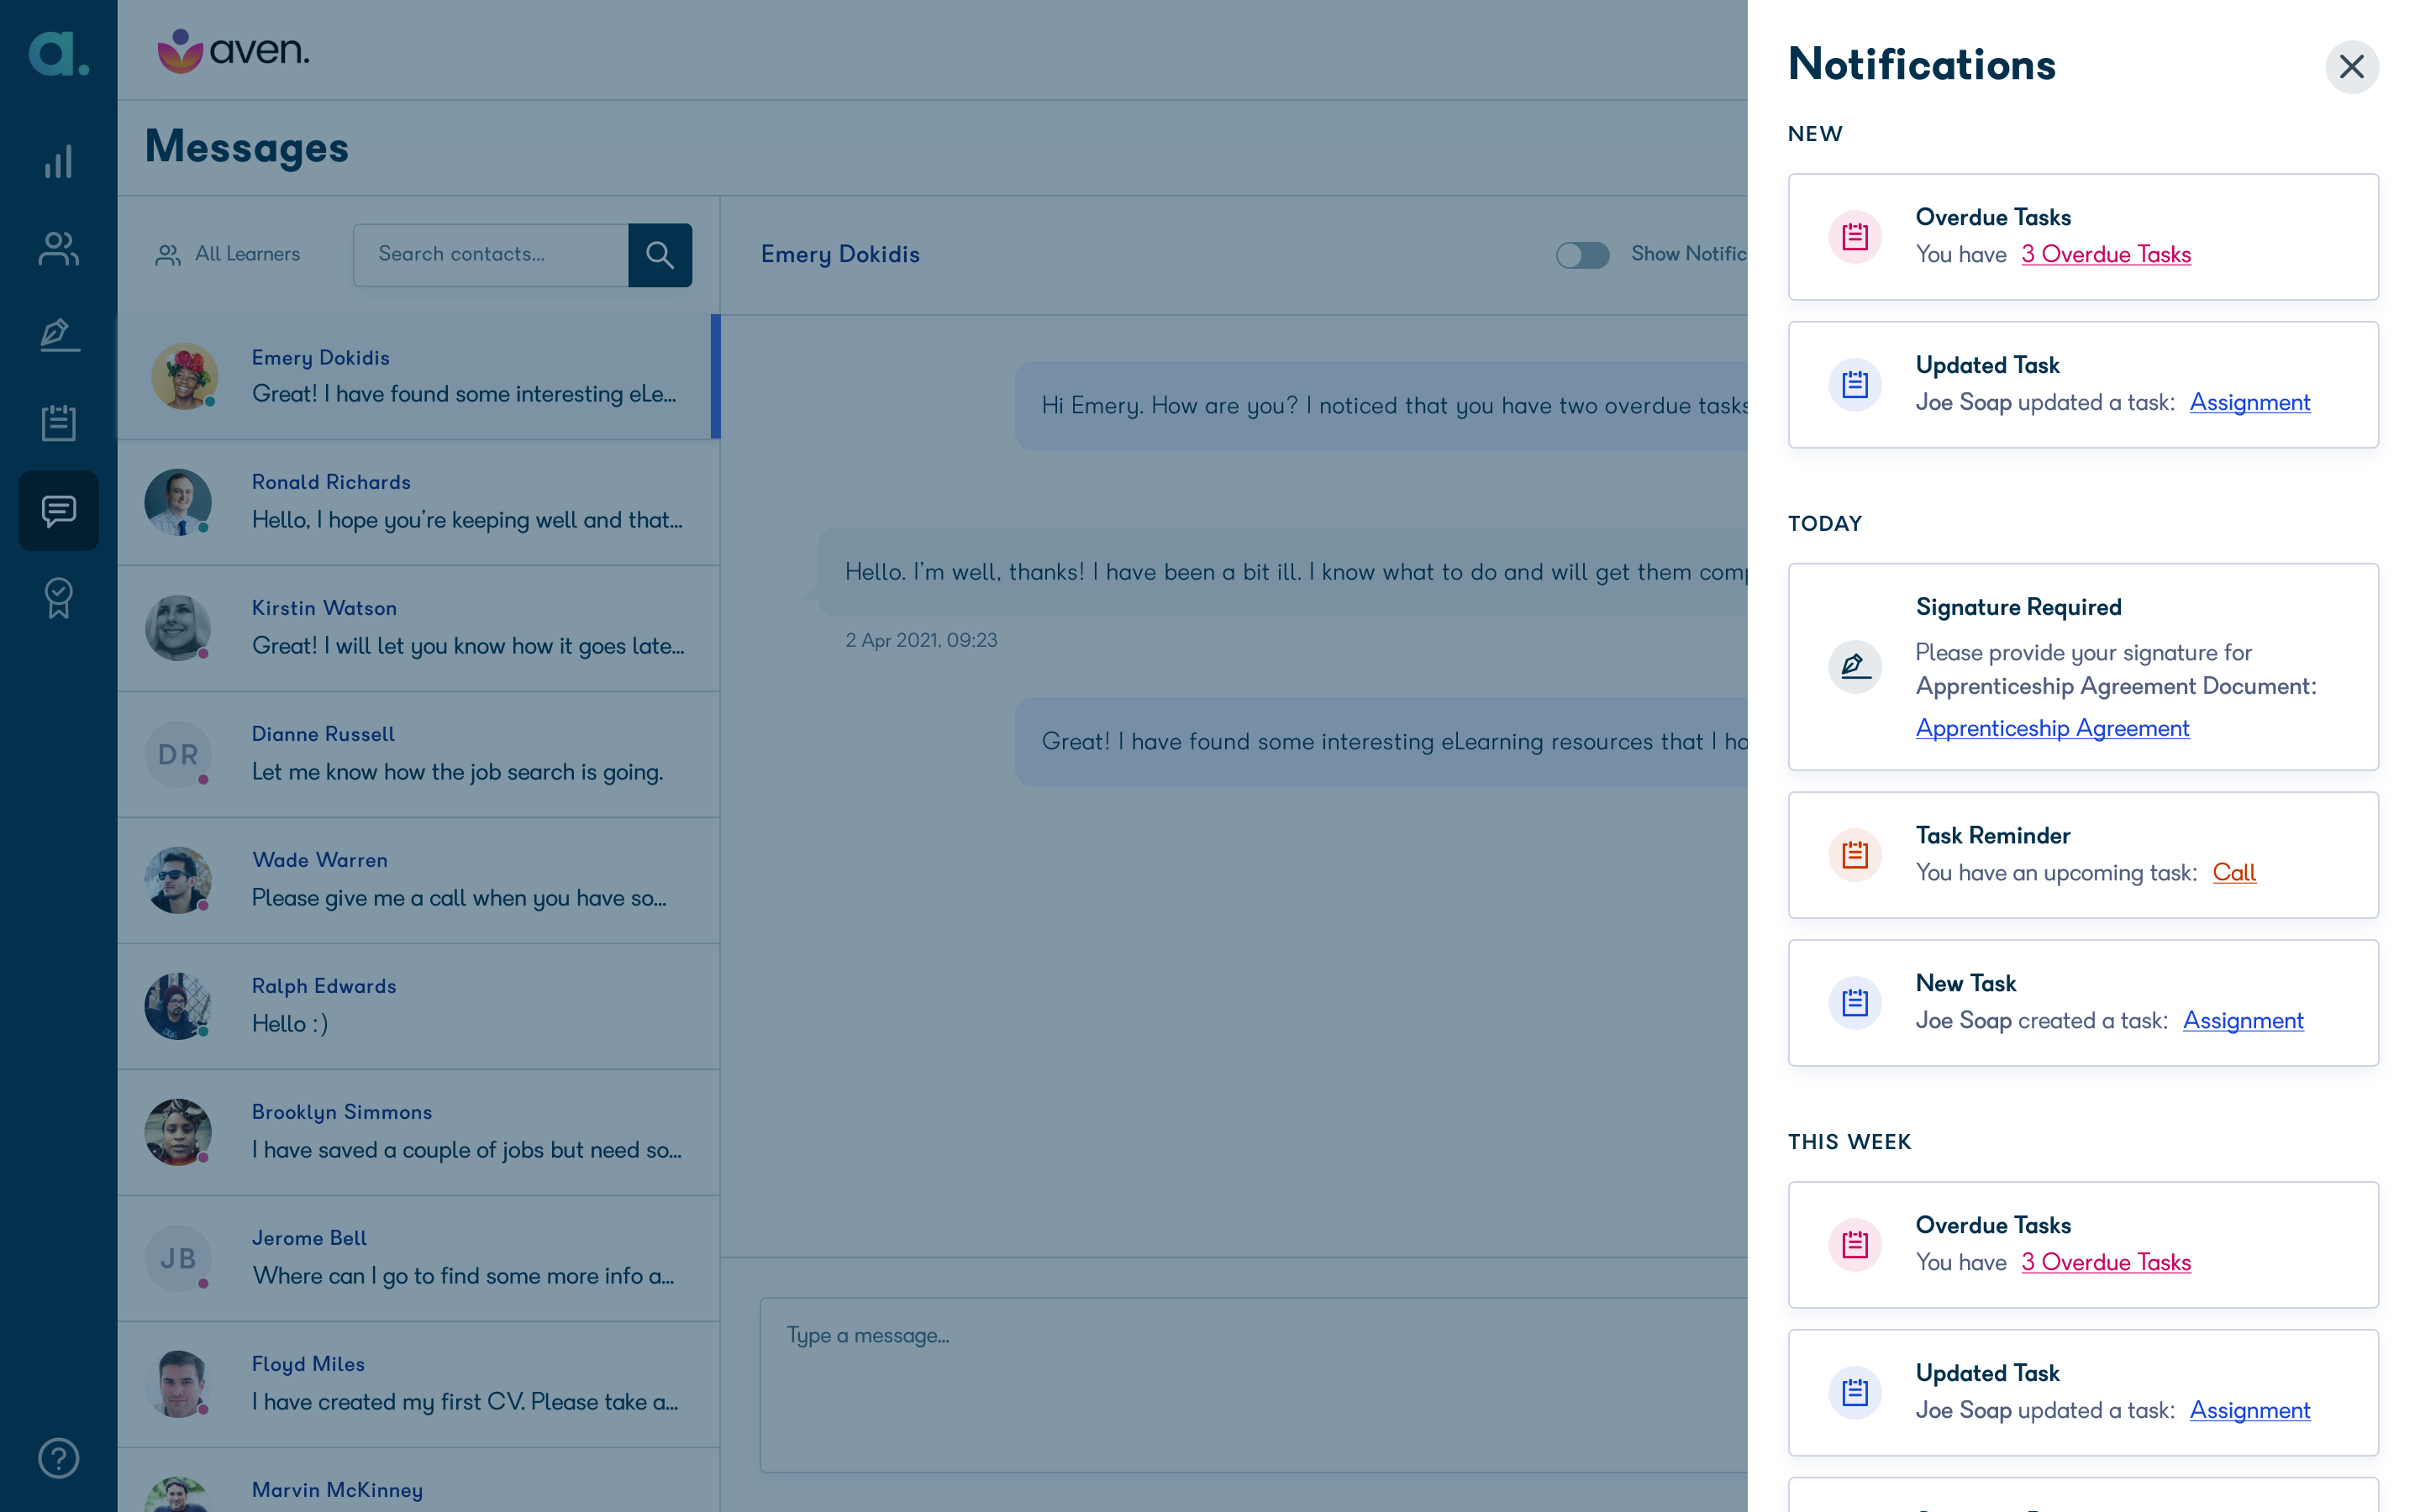Screen dimensions: 2420x1512
Task: Click the blue Updated Task icon under This Week
Action: pyautogui.click(x=1855, y=1392)
